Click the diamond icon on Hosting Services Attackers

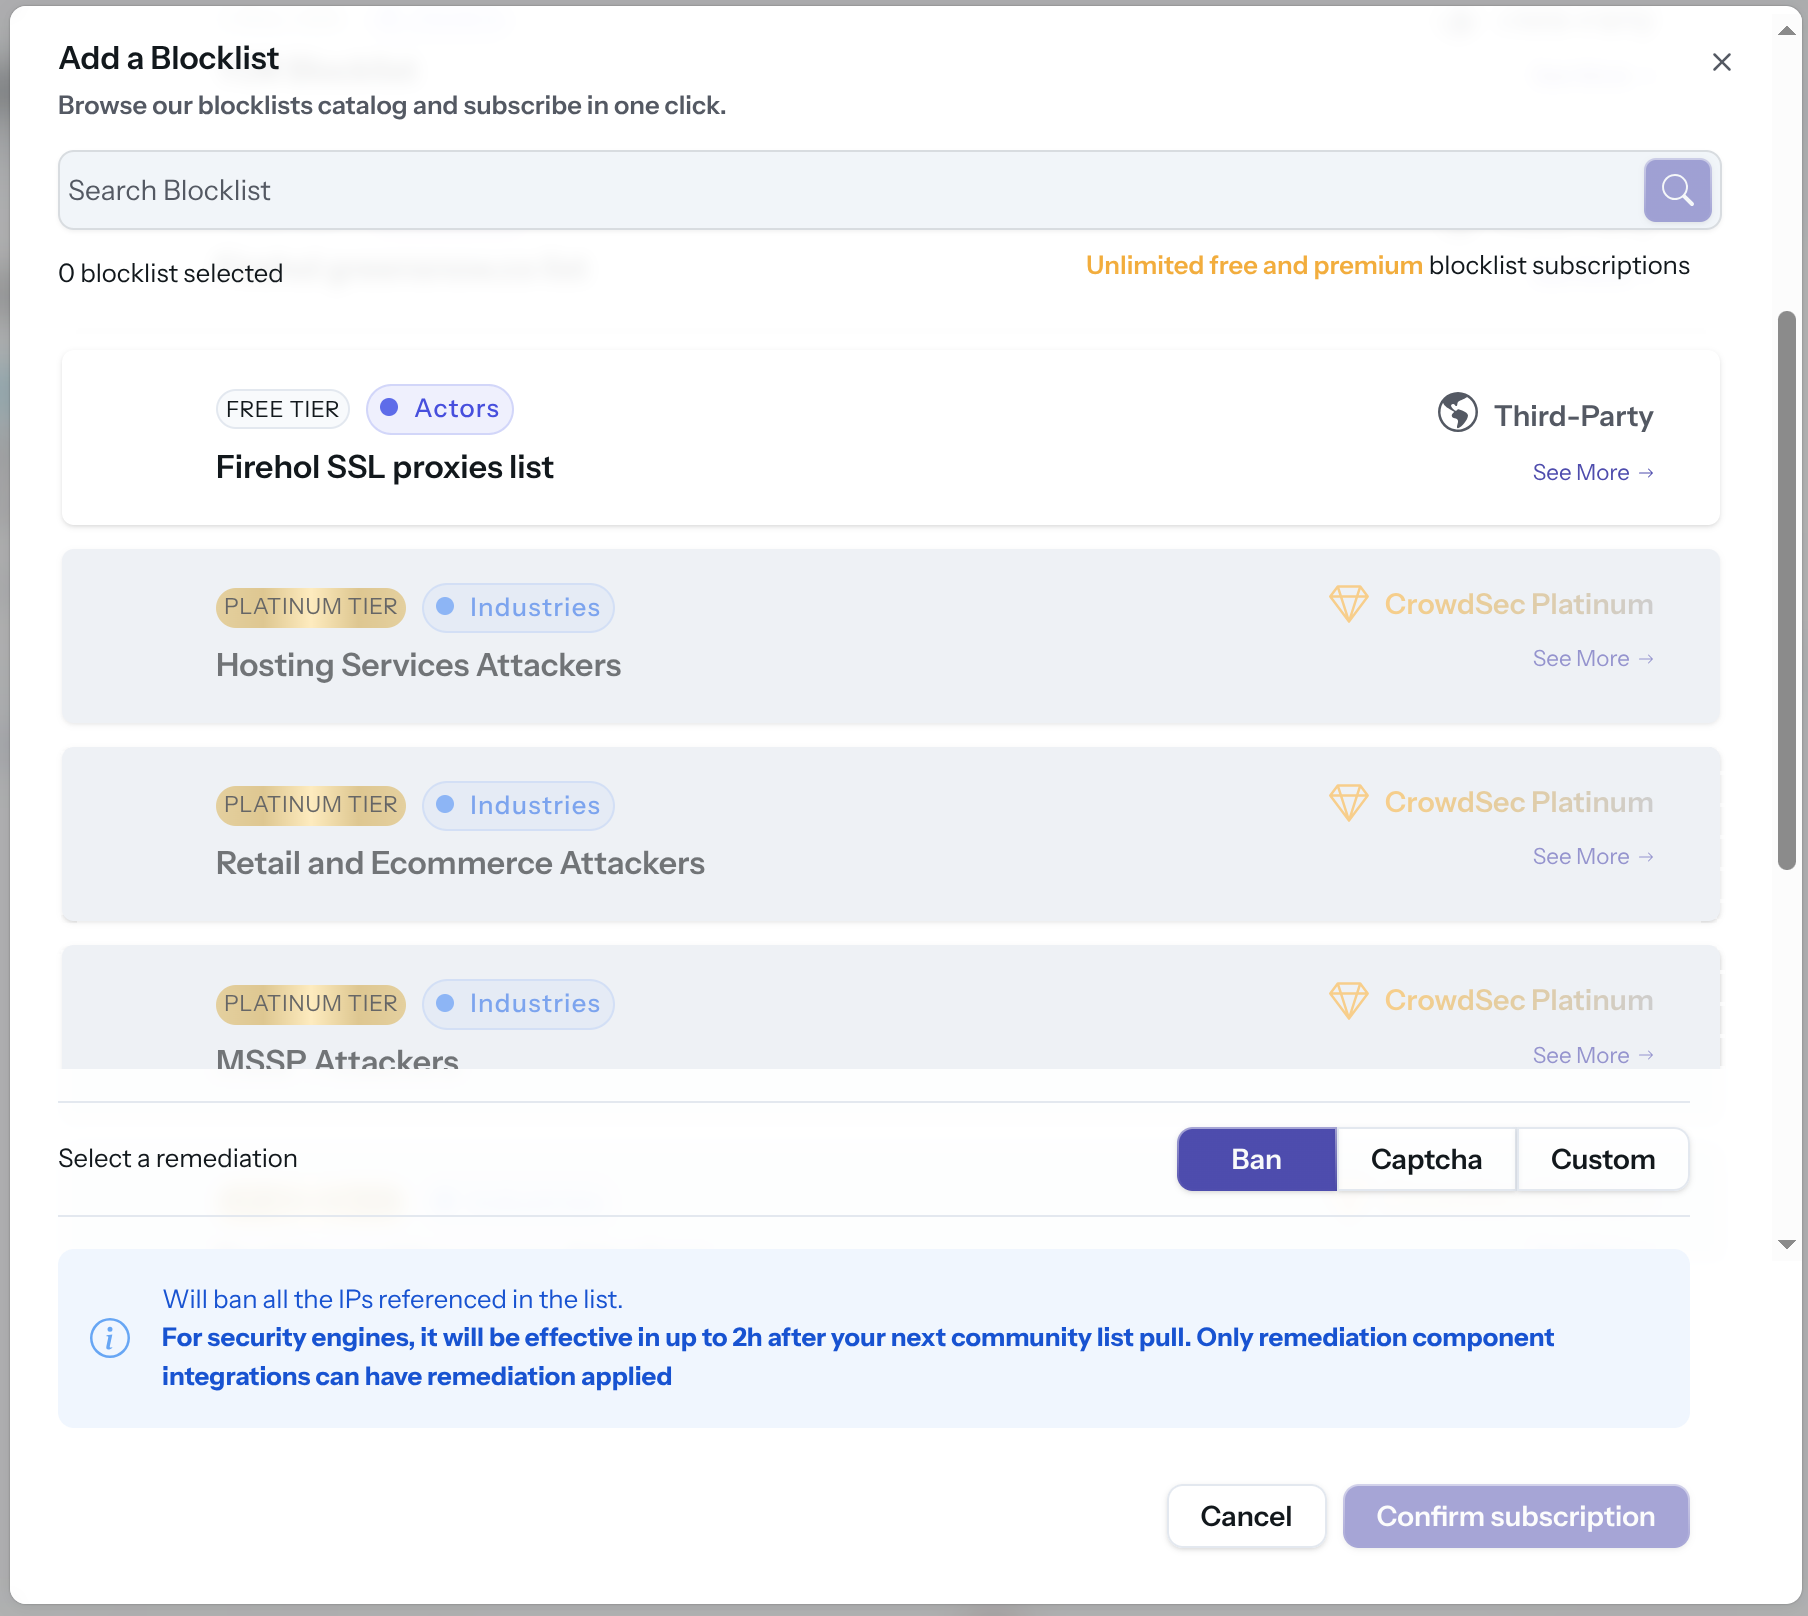(x=1348, y=603)
